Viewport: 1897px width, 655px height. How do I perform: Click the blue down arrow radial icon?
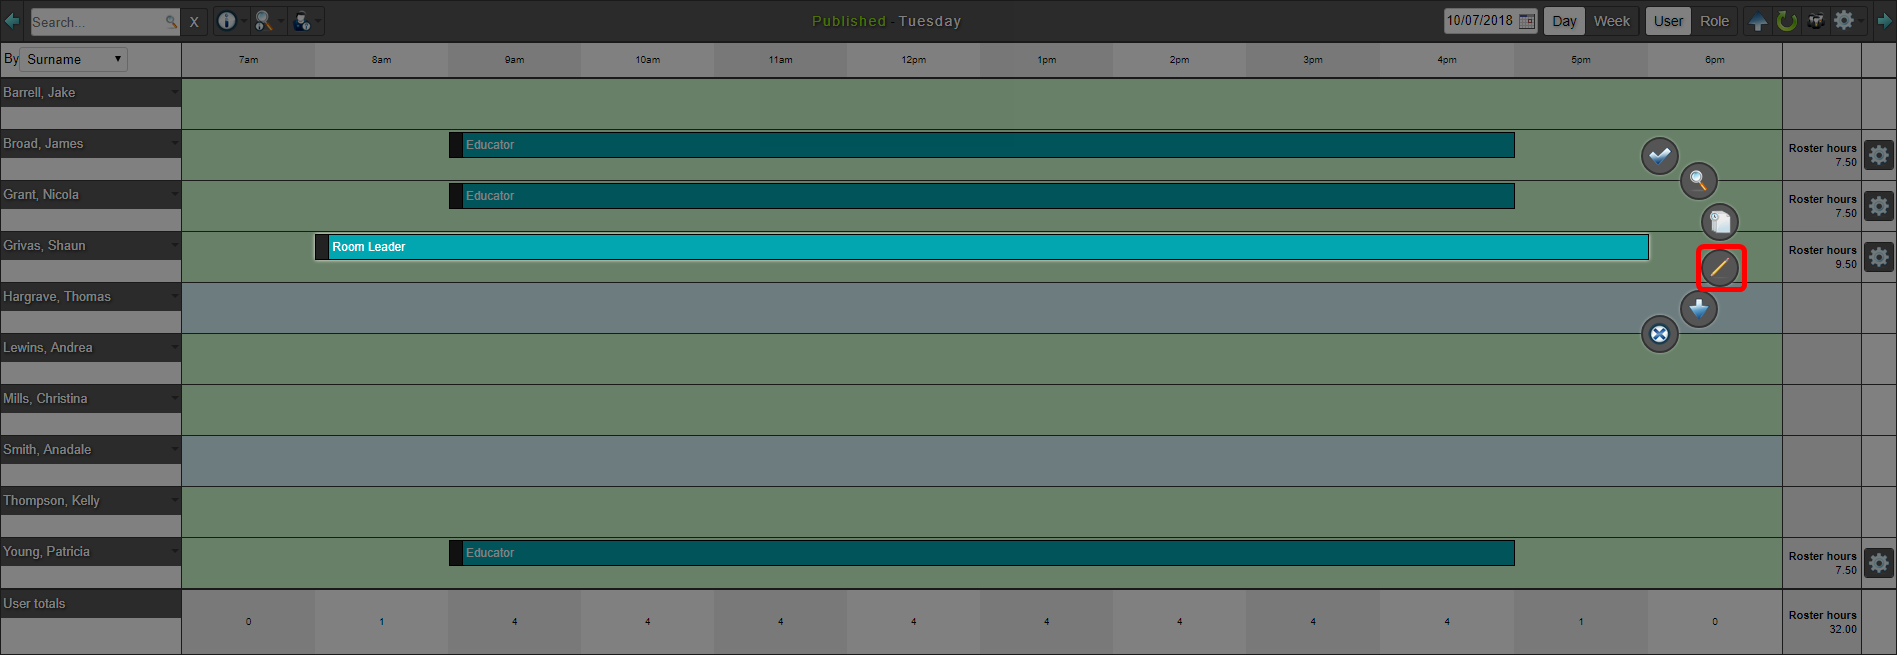click(1698, 309)
